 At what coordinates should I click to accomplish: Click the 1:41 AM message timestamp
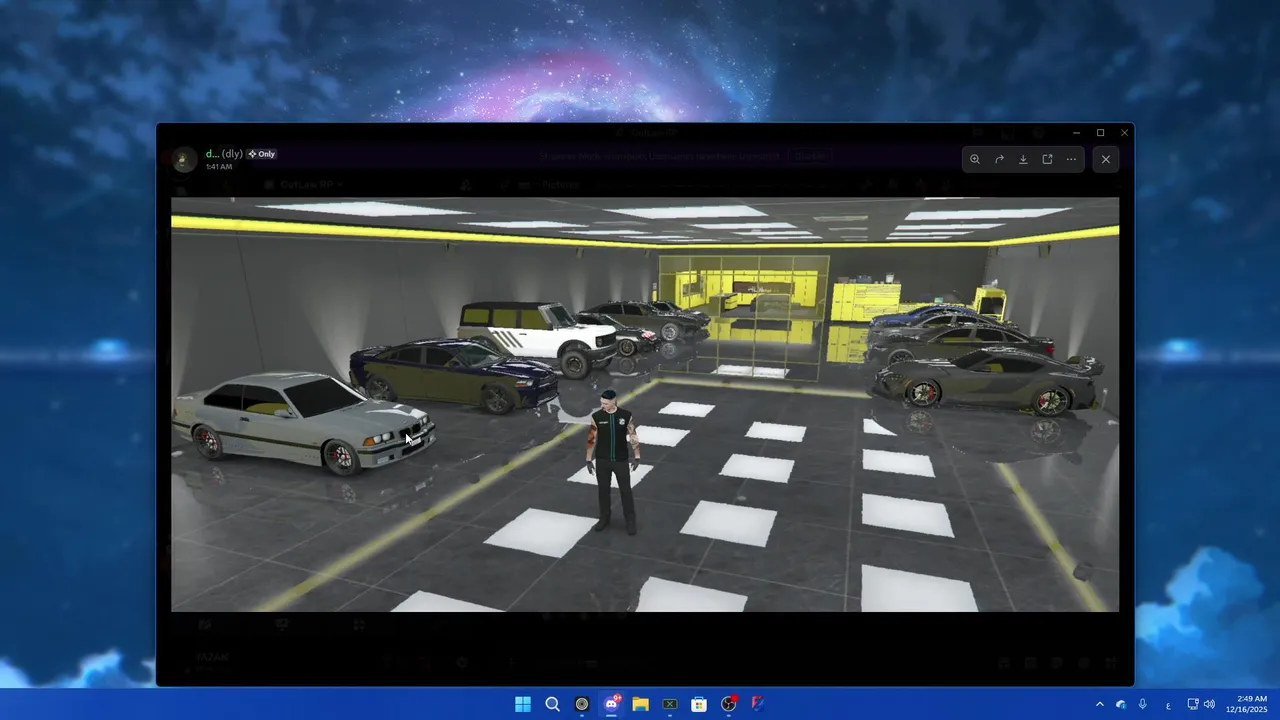tap(219, 167)
